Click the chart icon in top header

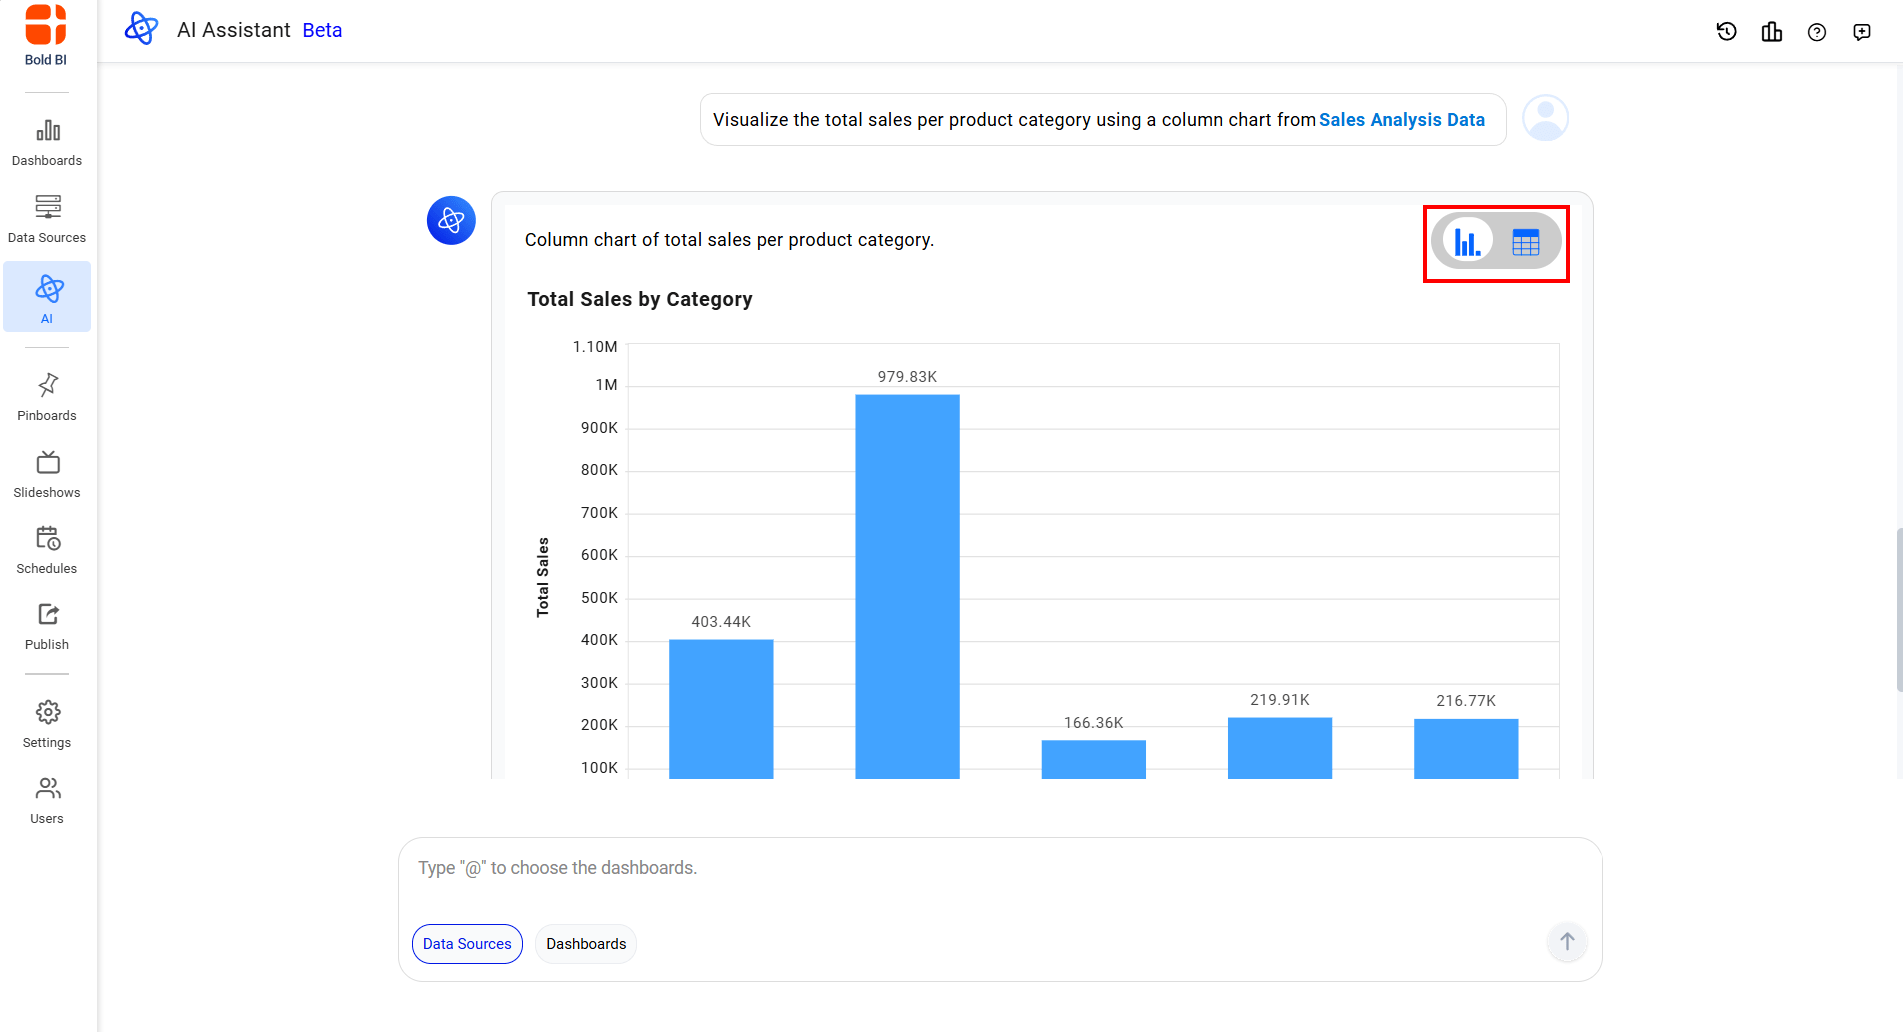1771,32
